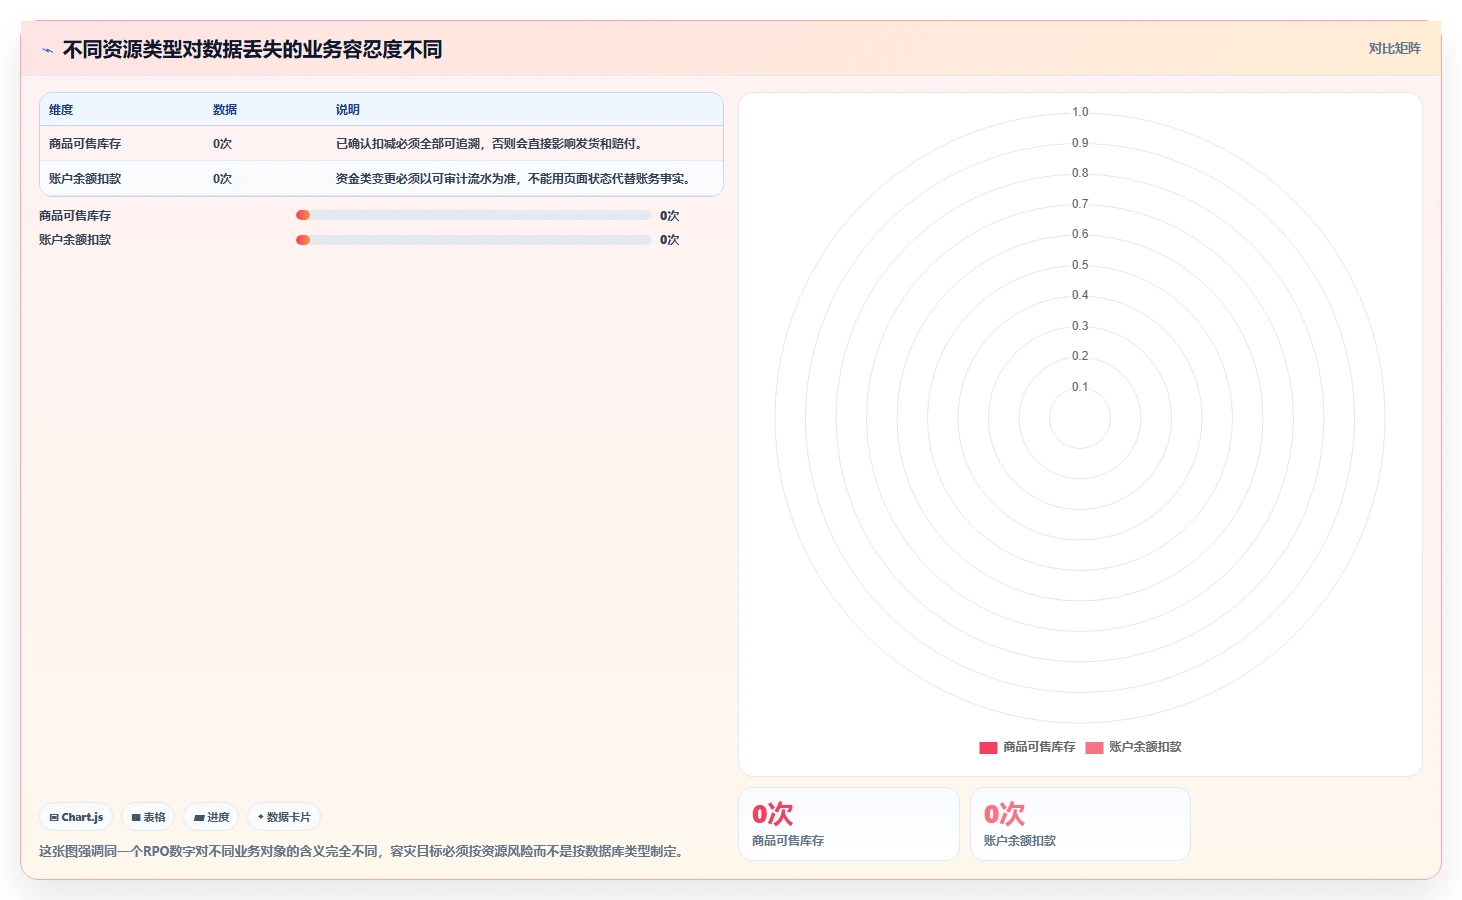Click the 0次 value in 账户余额扣款 table row

222,179
